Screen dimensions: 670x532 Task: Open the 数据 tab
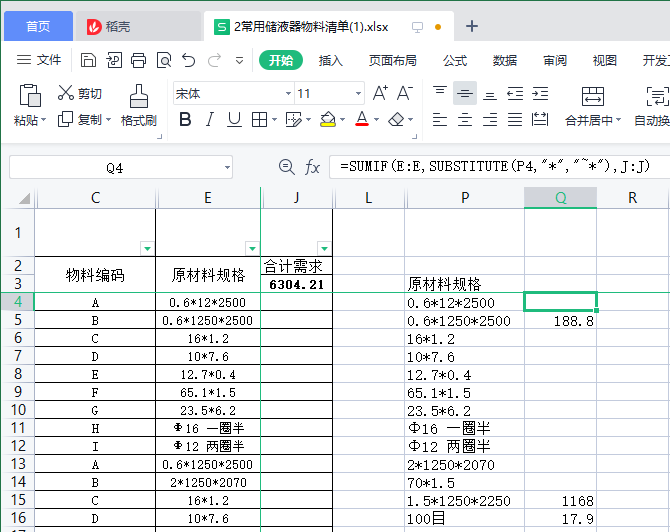(505, 61)
